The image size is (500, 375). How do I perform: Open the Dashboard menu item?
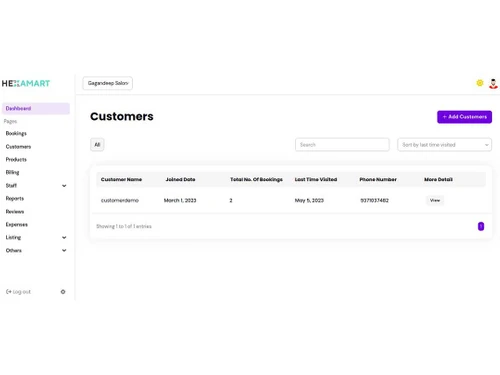pyautogui.click(x=36, y=108)
